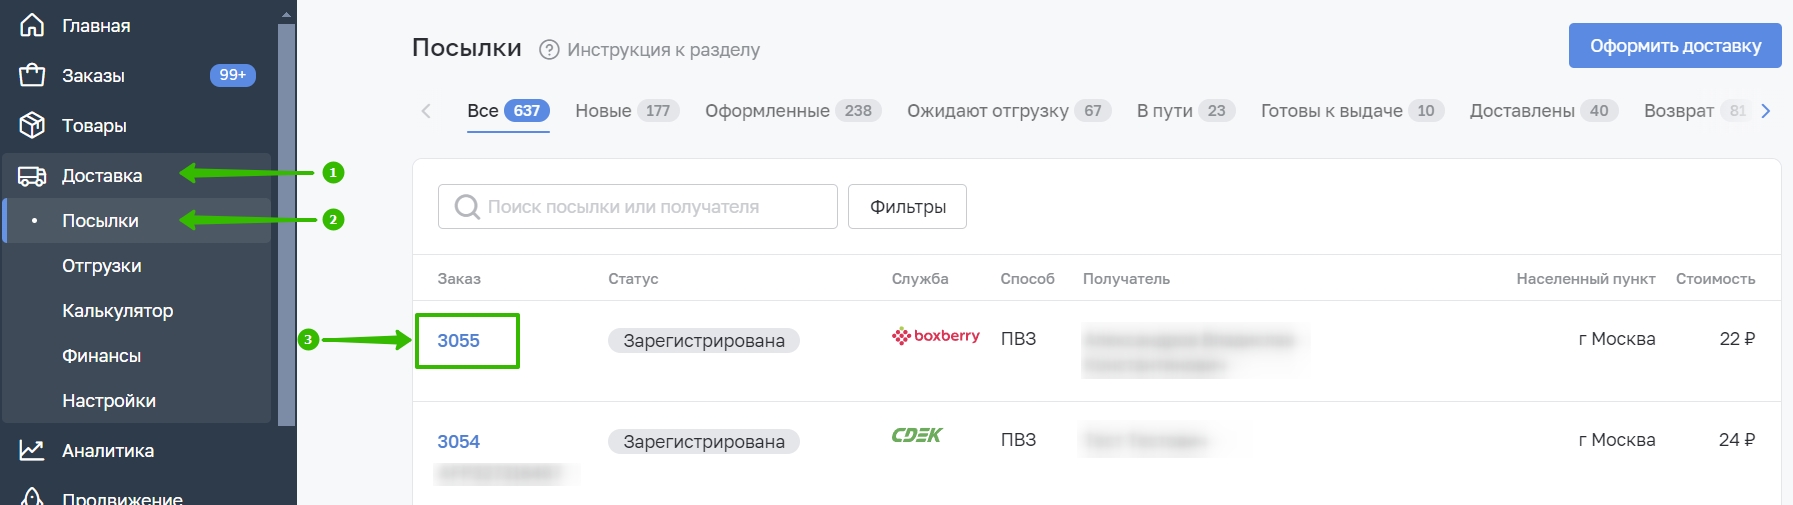1793x505 pixels.
Task: Click the Оформить доставку button
Action: [1675, 46]
